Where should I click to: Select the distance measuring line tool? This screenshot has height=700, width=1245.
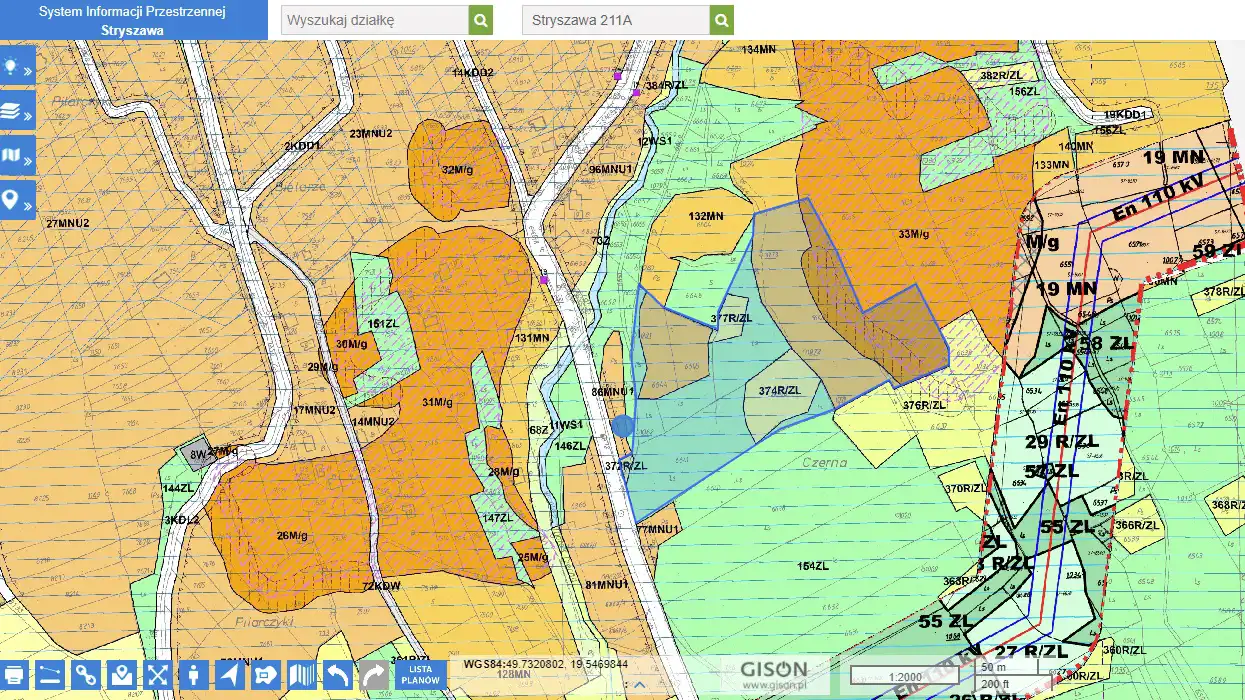click(x=50, y=675)
